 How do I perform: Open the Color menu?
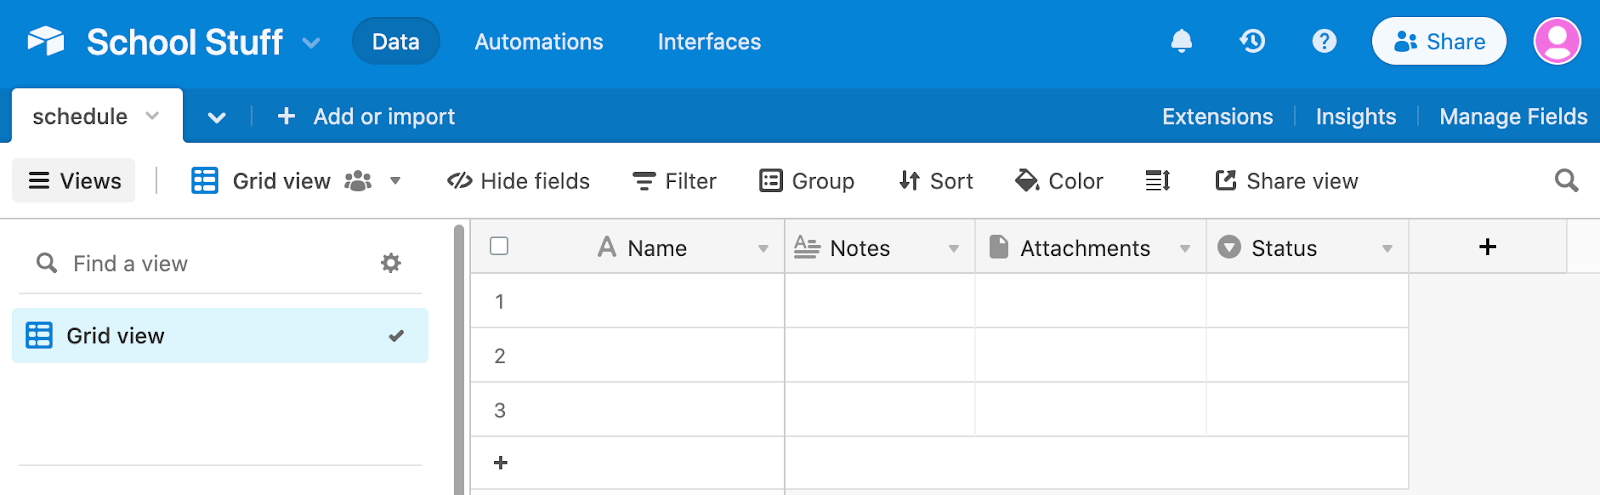1059,181
